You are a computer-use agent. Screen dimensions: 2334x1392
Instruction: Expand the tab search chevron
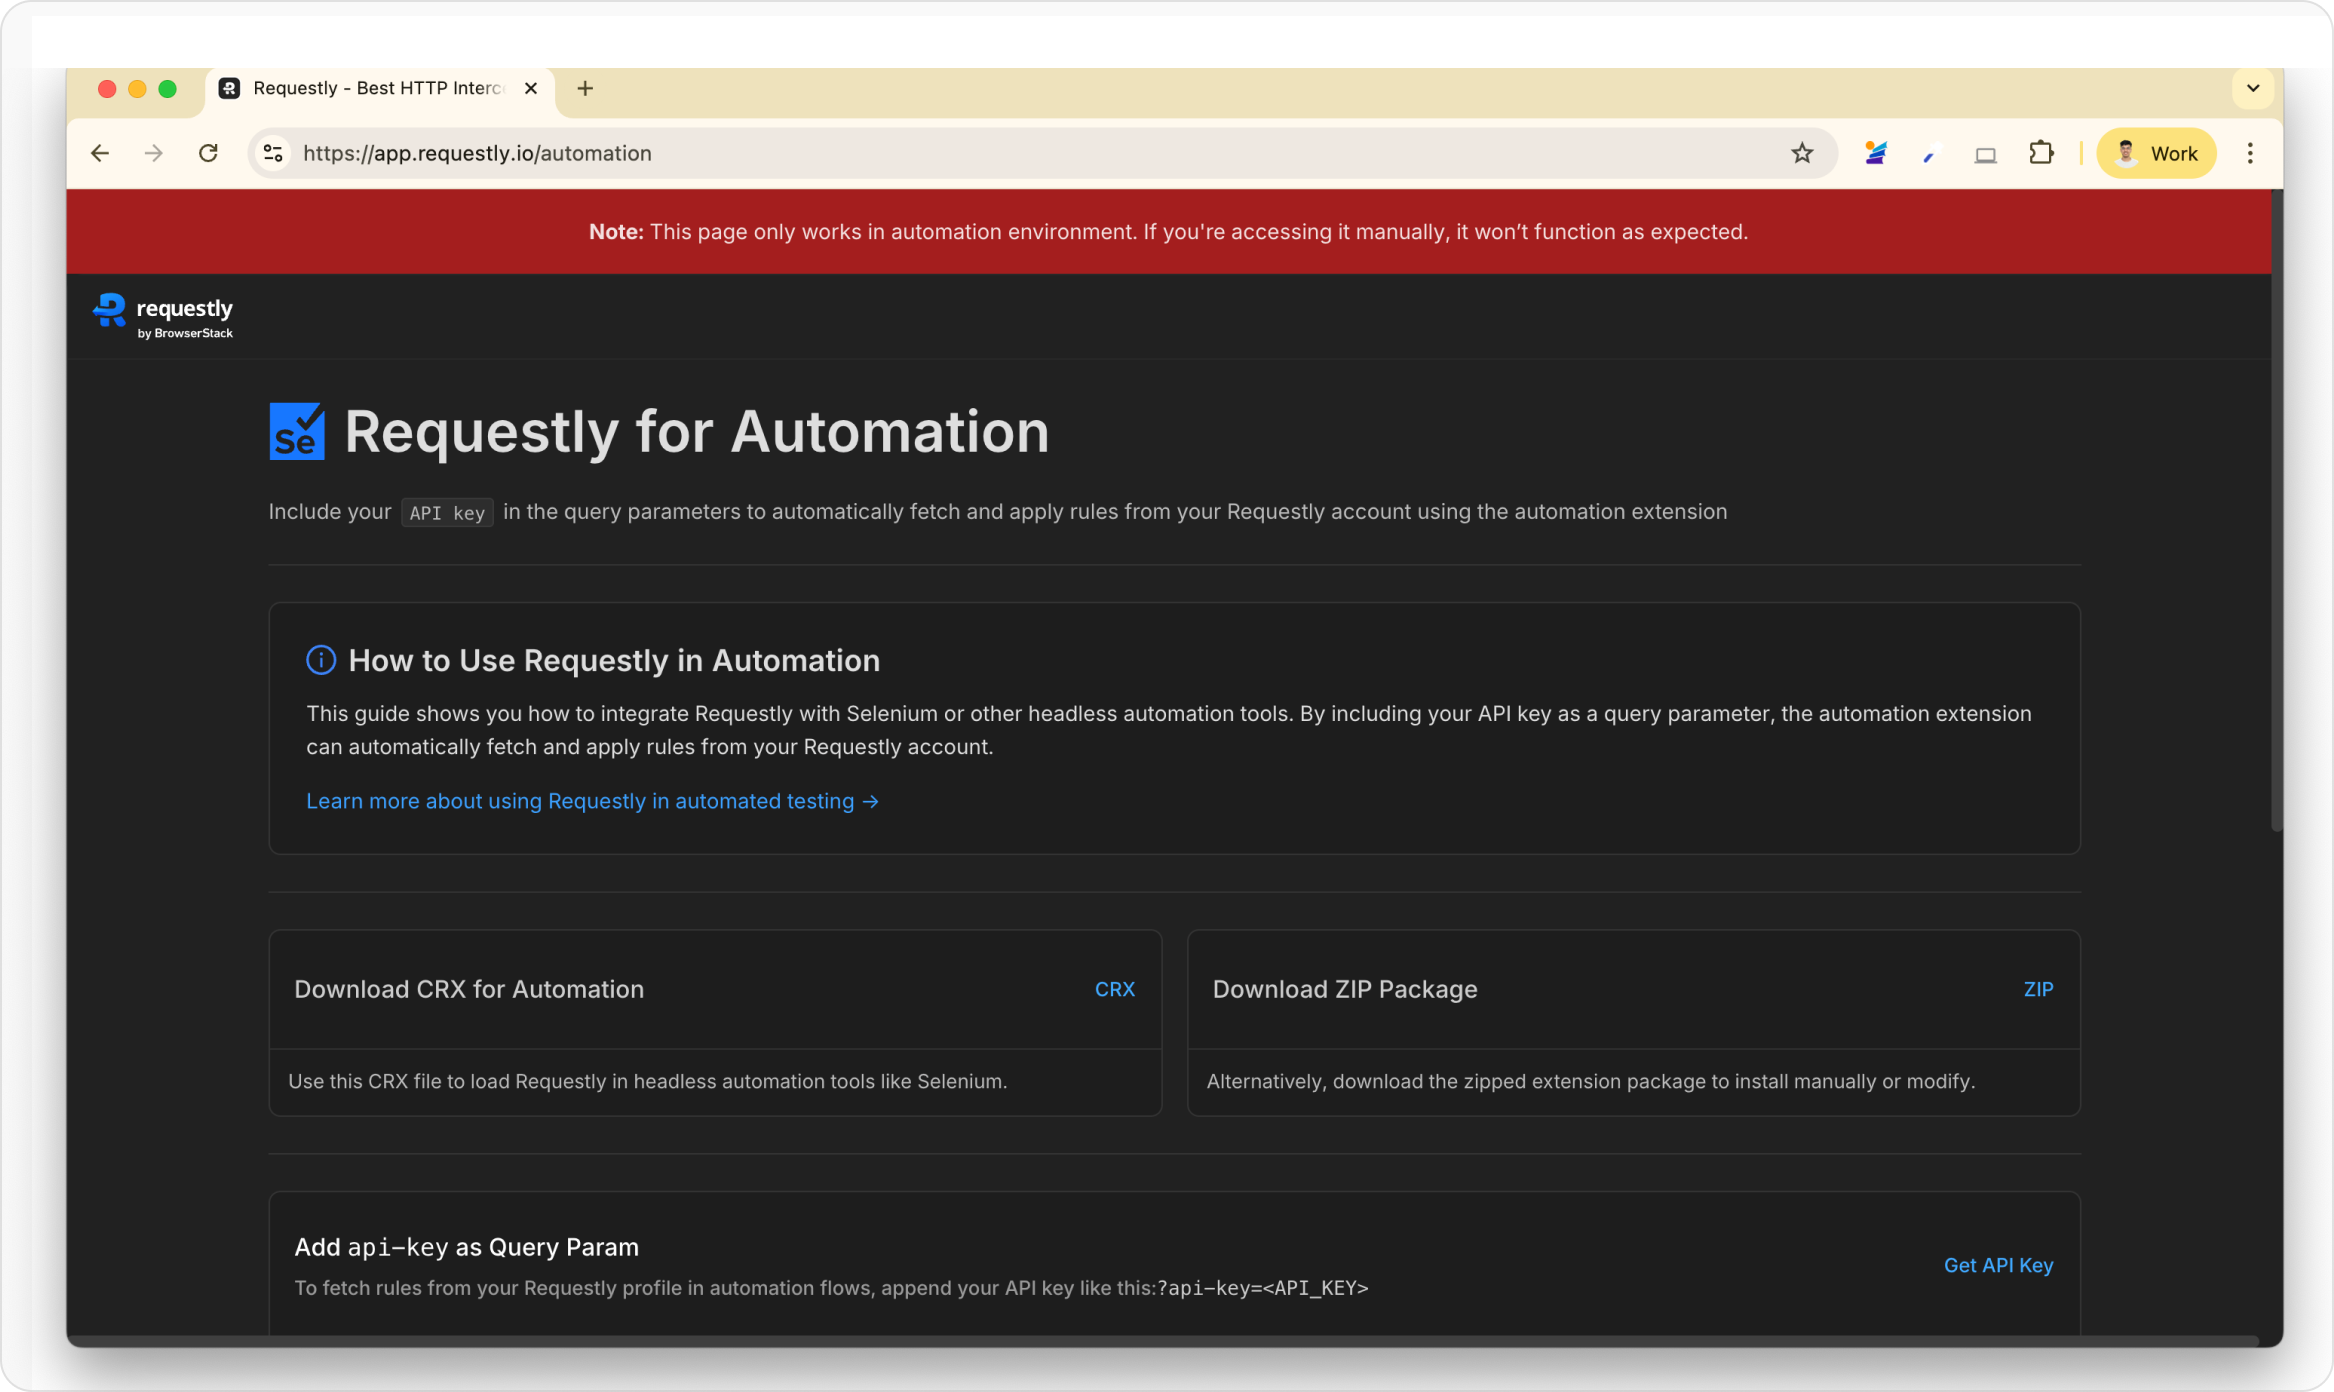click(2253, 88)
